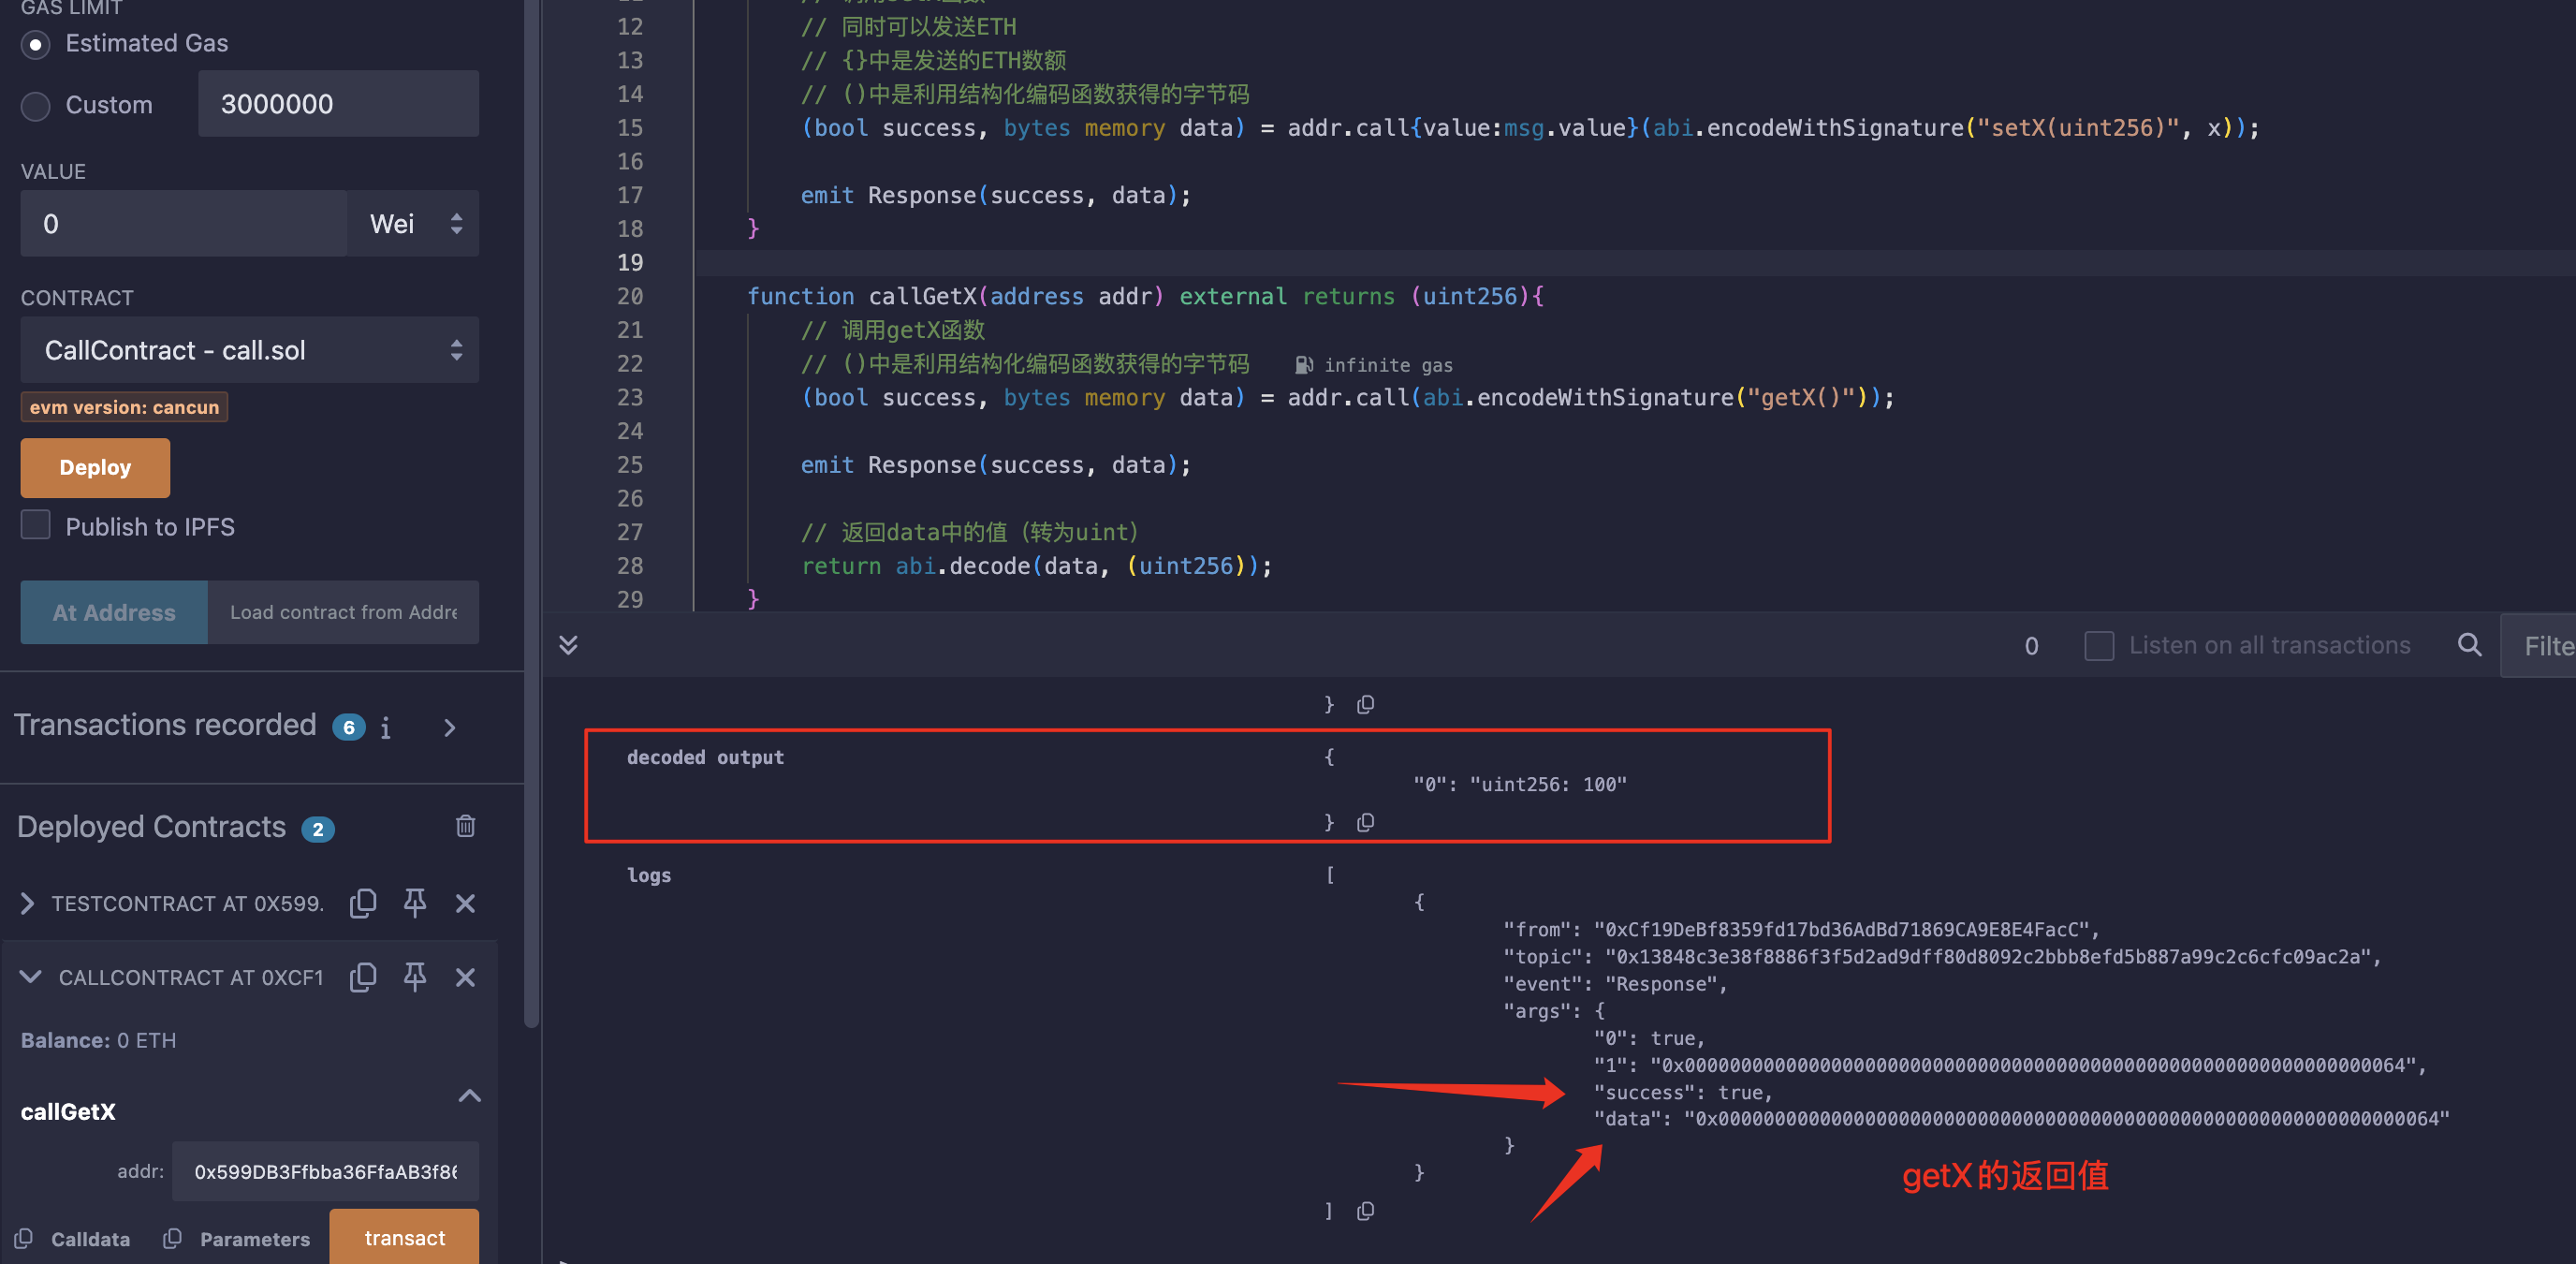Copy the logs array value icon

[1365, 1211]
